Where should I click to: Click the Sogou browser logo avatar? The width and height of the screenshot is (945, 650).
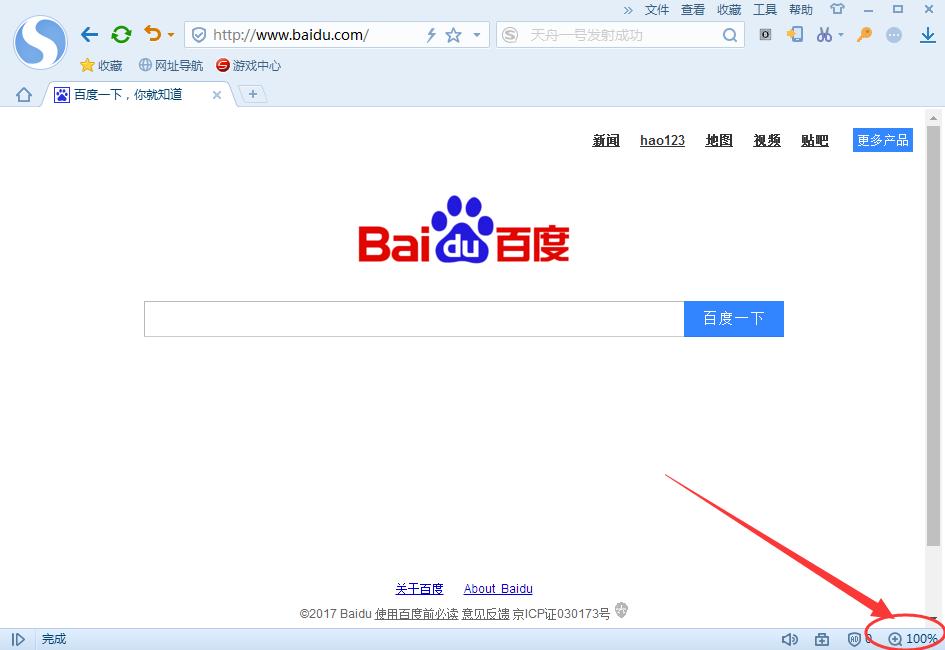40,42
